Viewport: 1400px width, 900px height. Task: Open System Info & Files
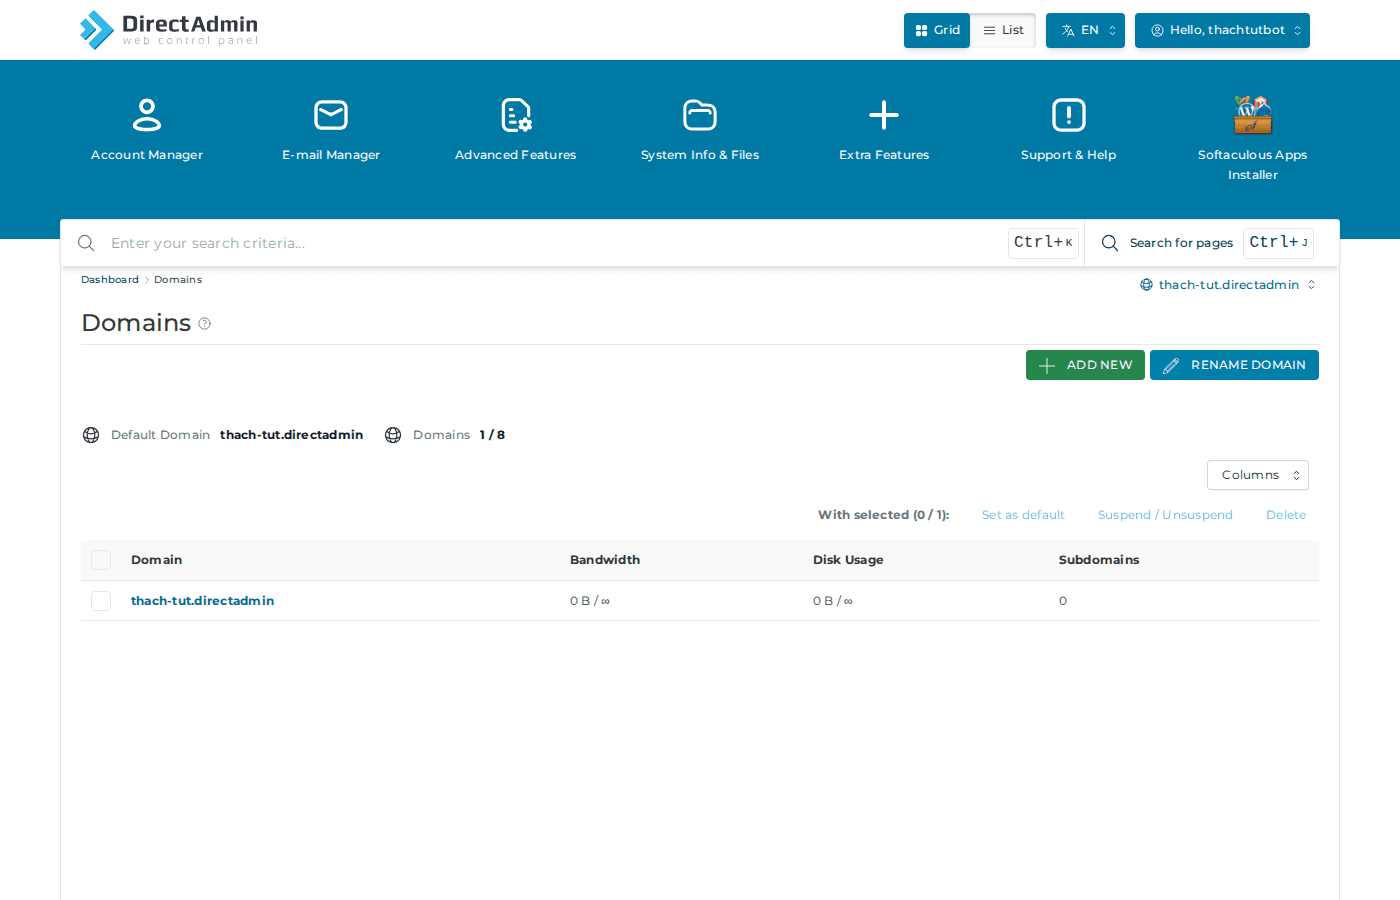tap(699, 130)
